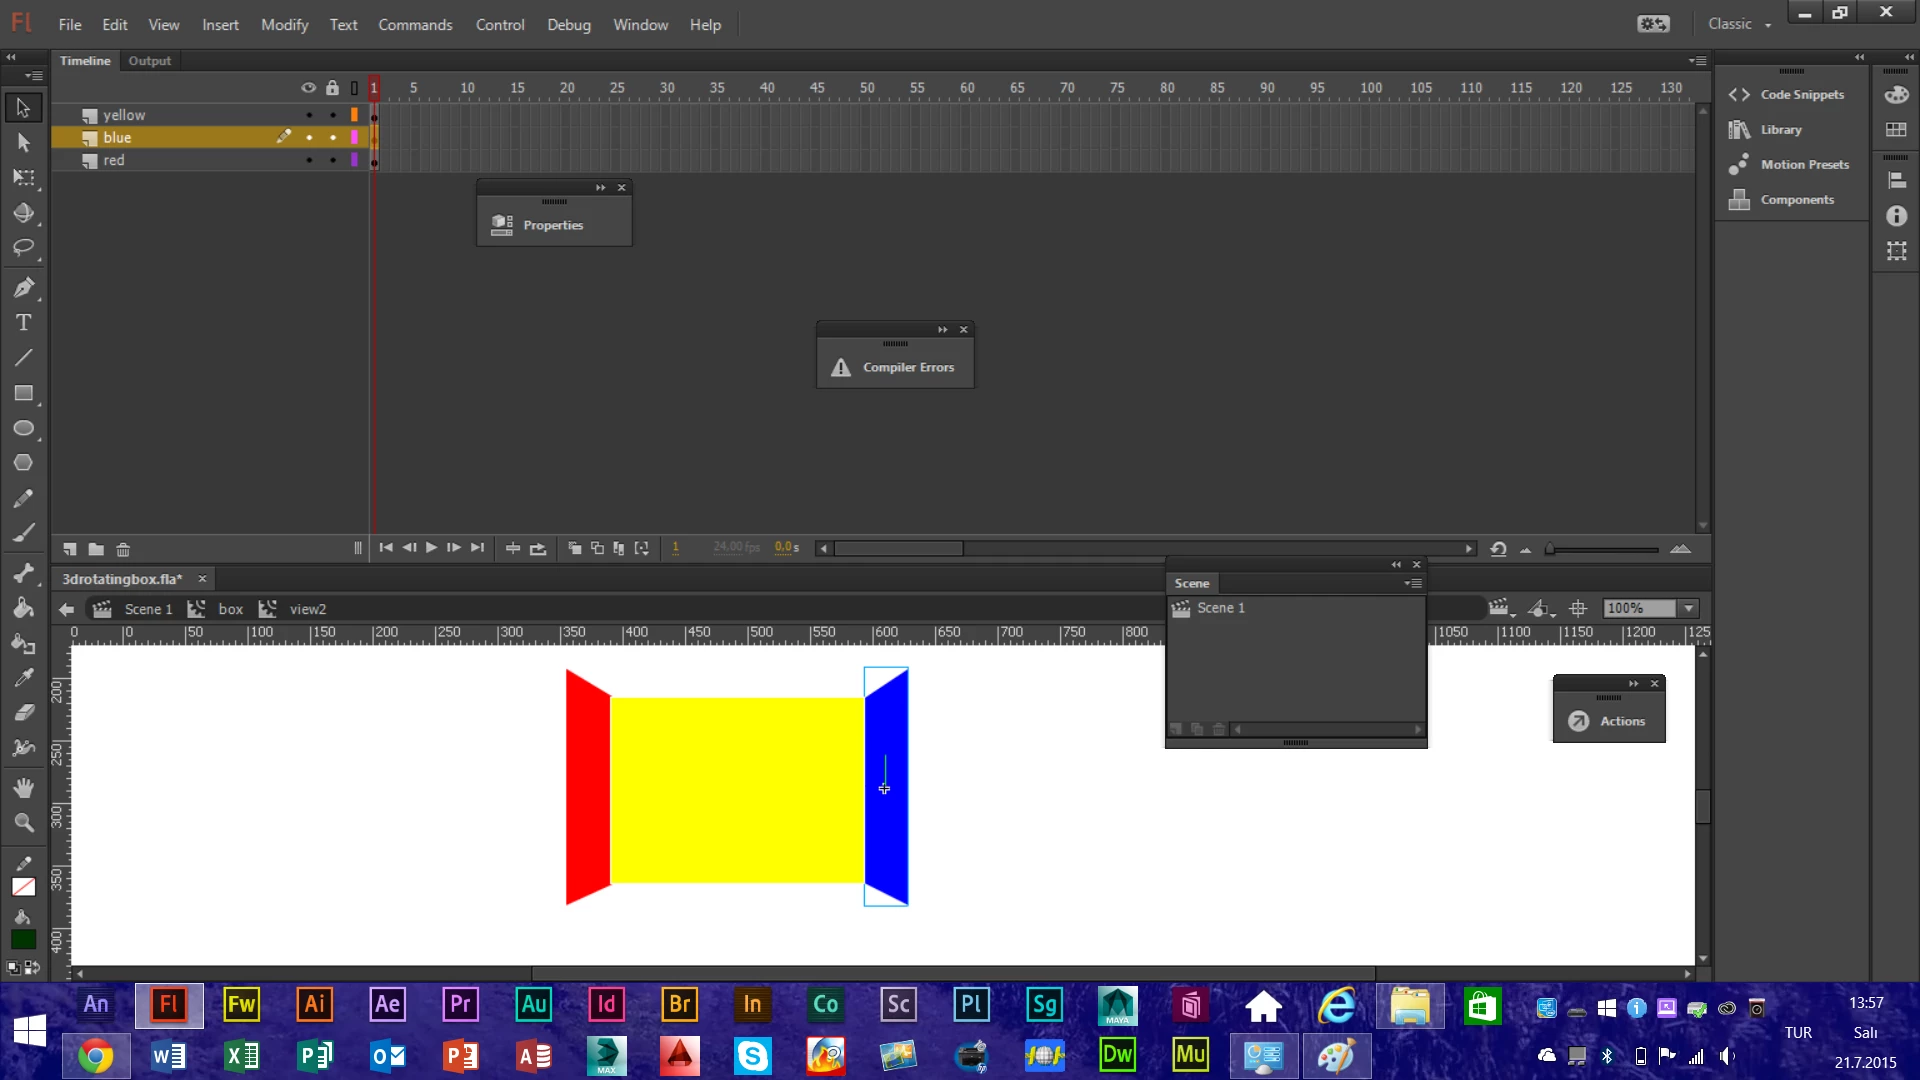Screen dimensions: 1920x1080
Task: Select the Pen tool
Action: pyautogui.click(x=23, y=288)
